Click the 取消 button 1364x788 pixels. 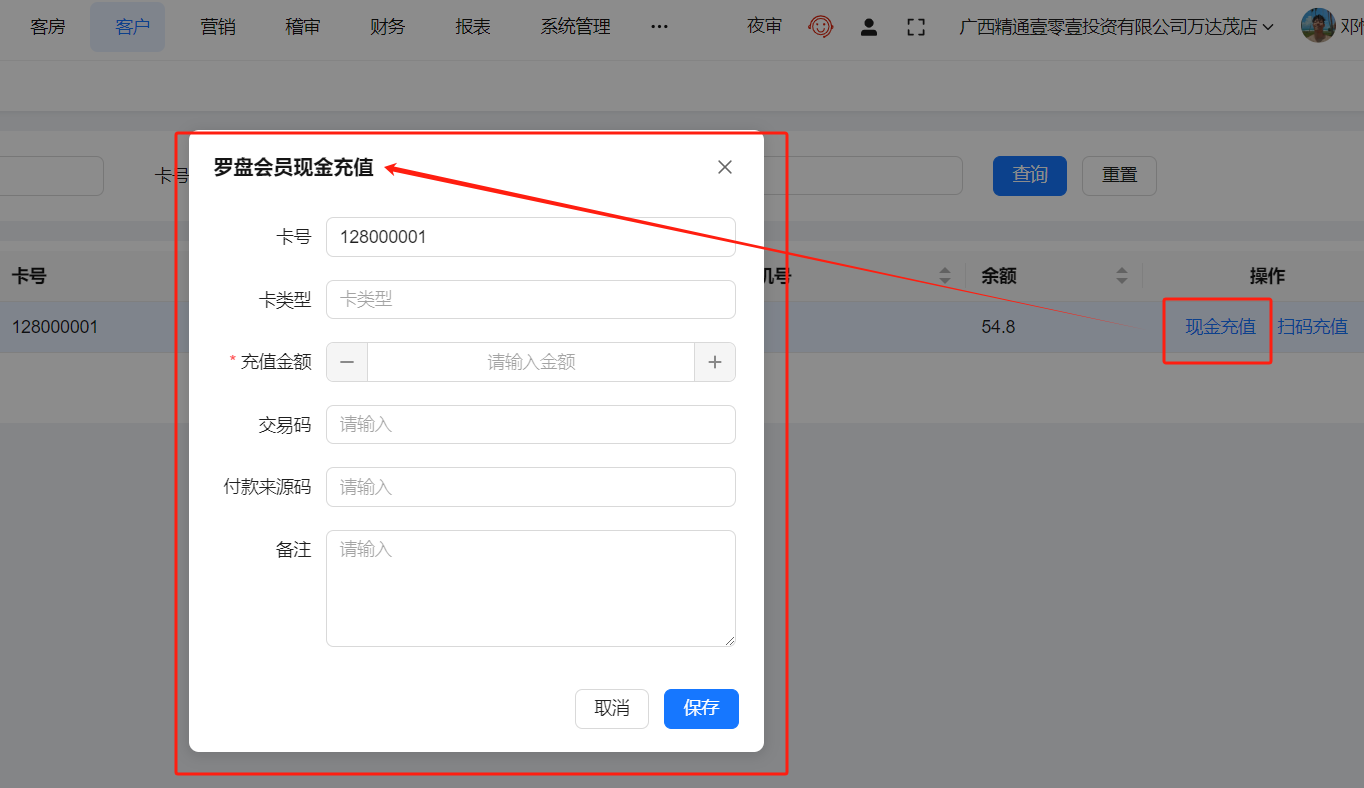click(611, 708)
